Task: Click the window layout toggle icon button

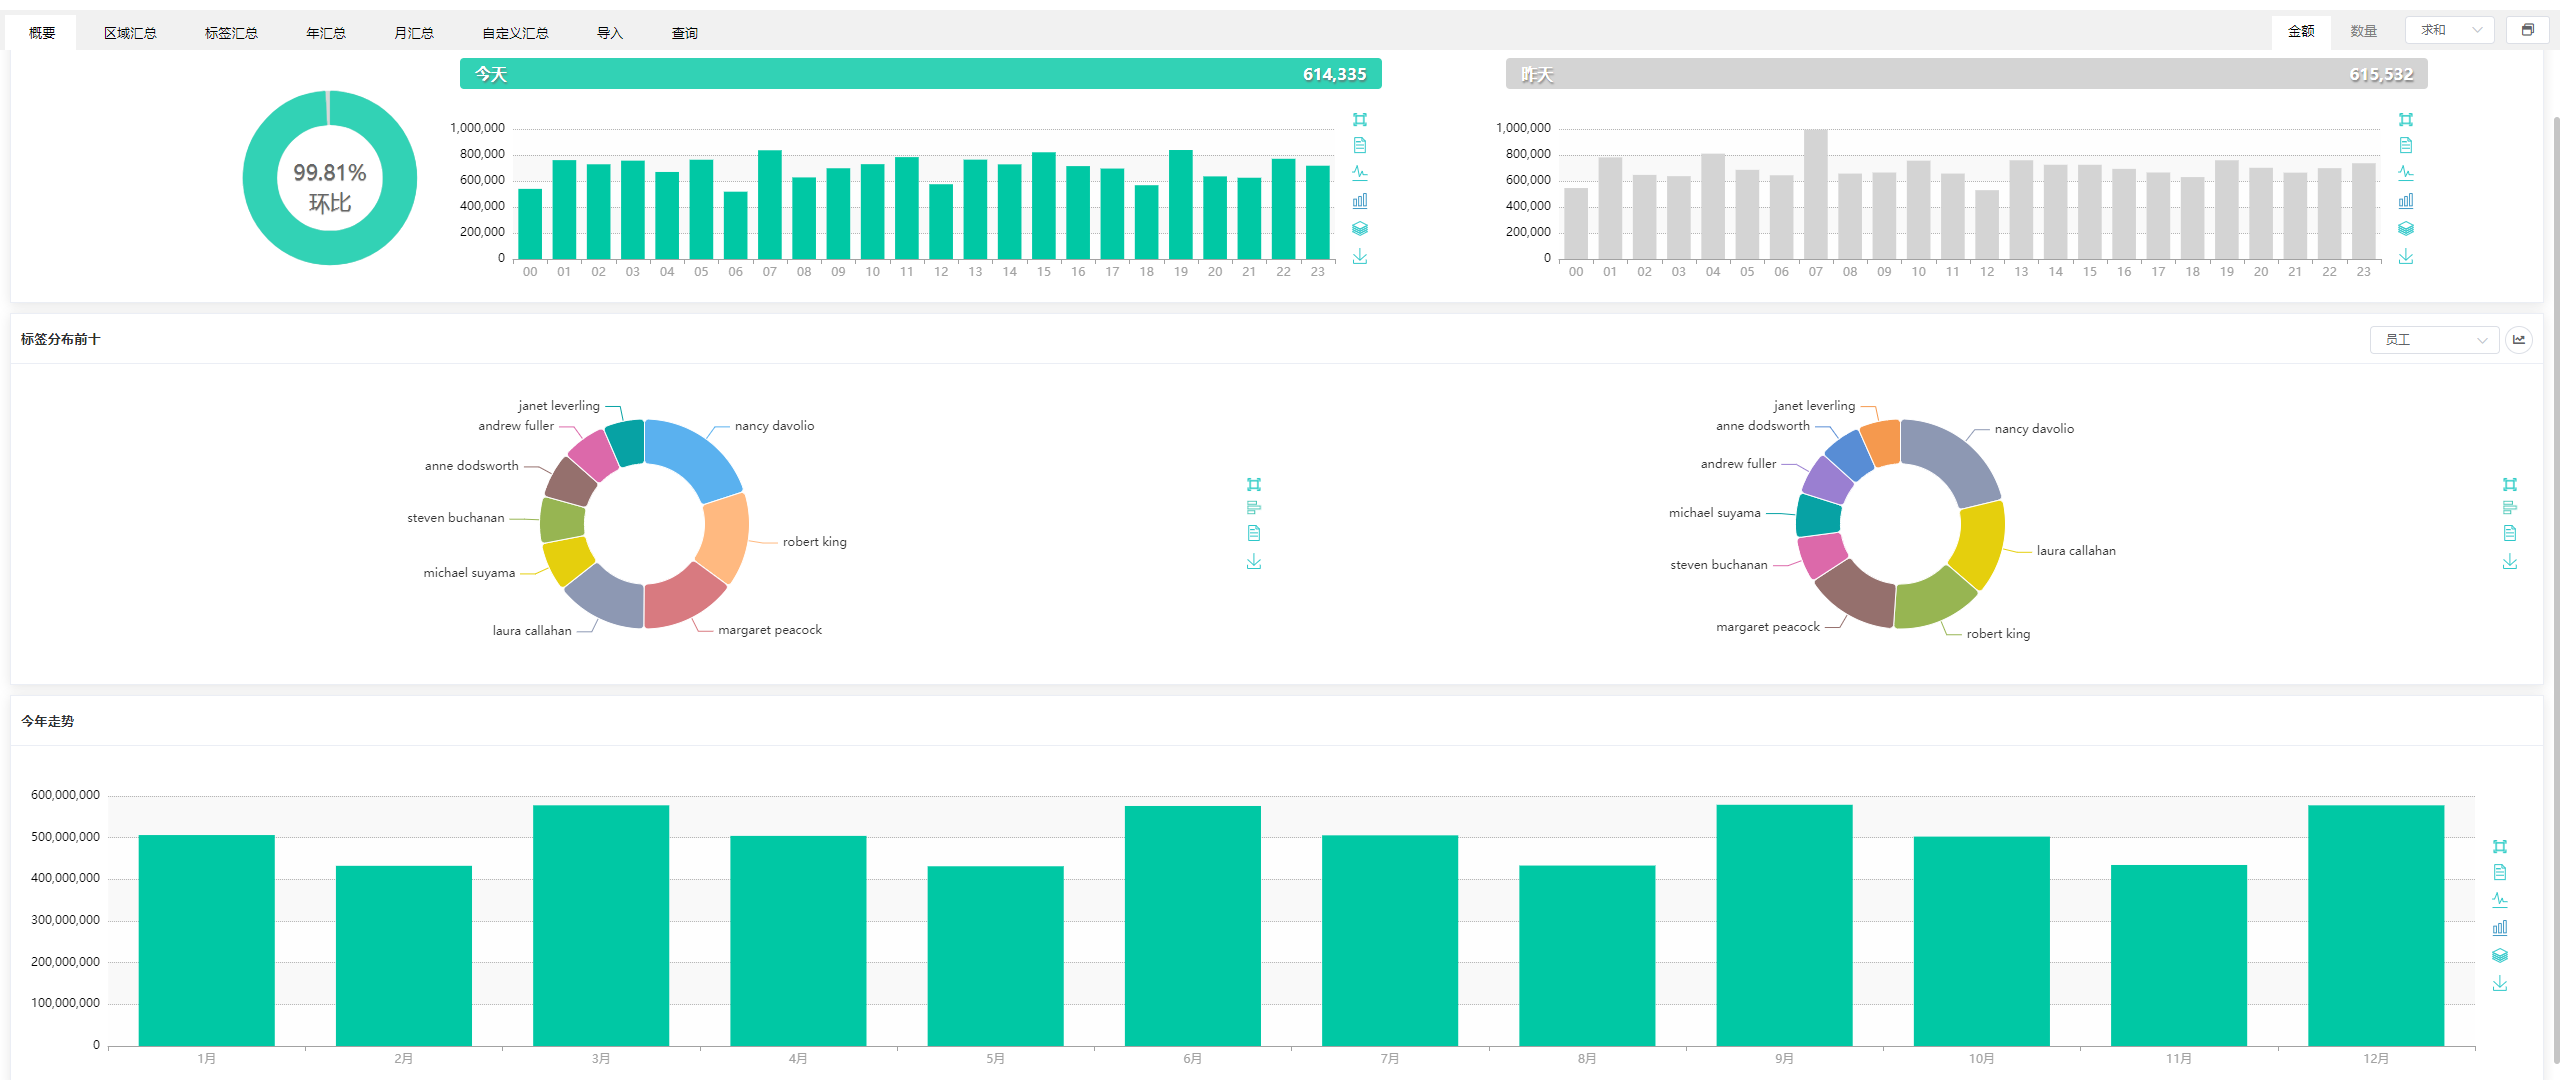Action: click(2527, 30)
